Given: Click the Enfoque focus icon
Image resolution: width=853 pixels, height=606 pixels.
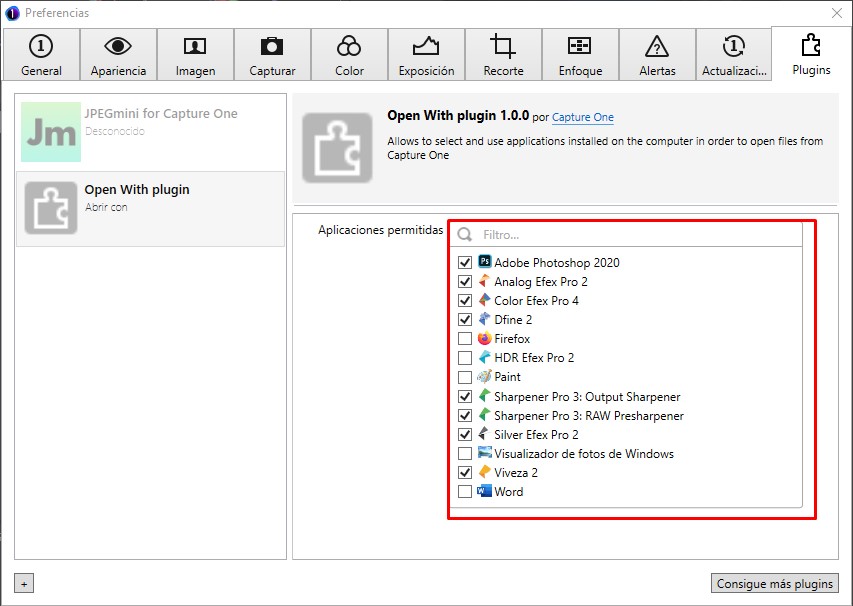Looking at the screenshot, I should (x=580, y=47).
